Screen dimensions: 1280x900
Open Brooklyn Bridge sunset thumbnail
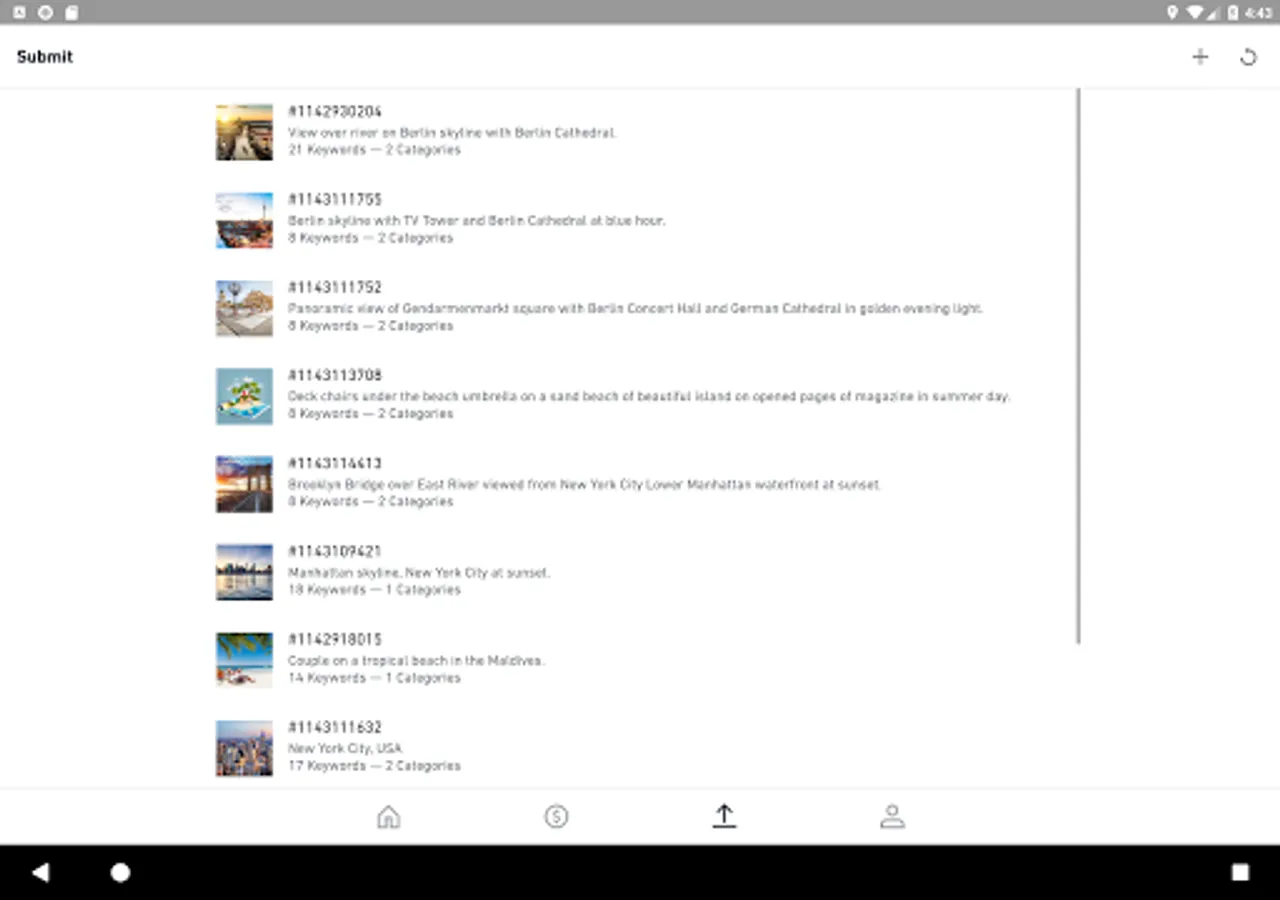(x=244, y=484)
